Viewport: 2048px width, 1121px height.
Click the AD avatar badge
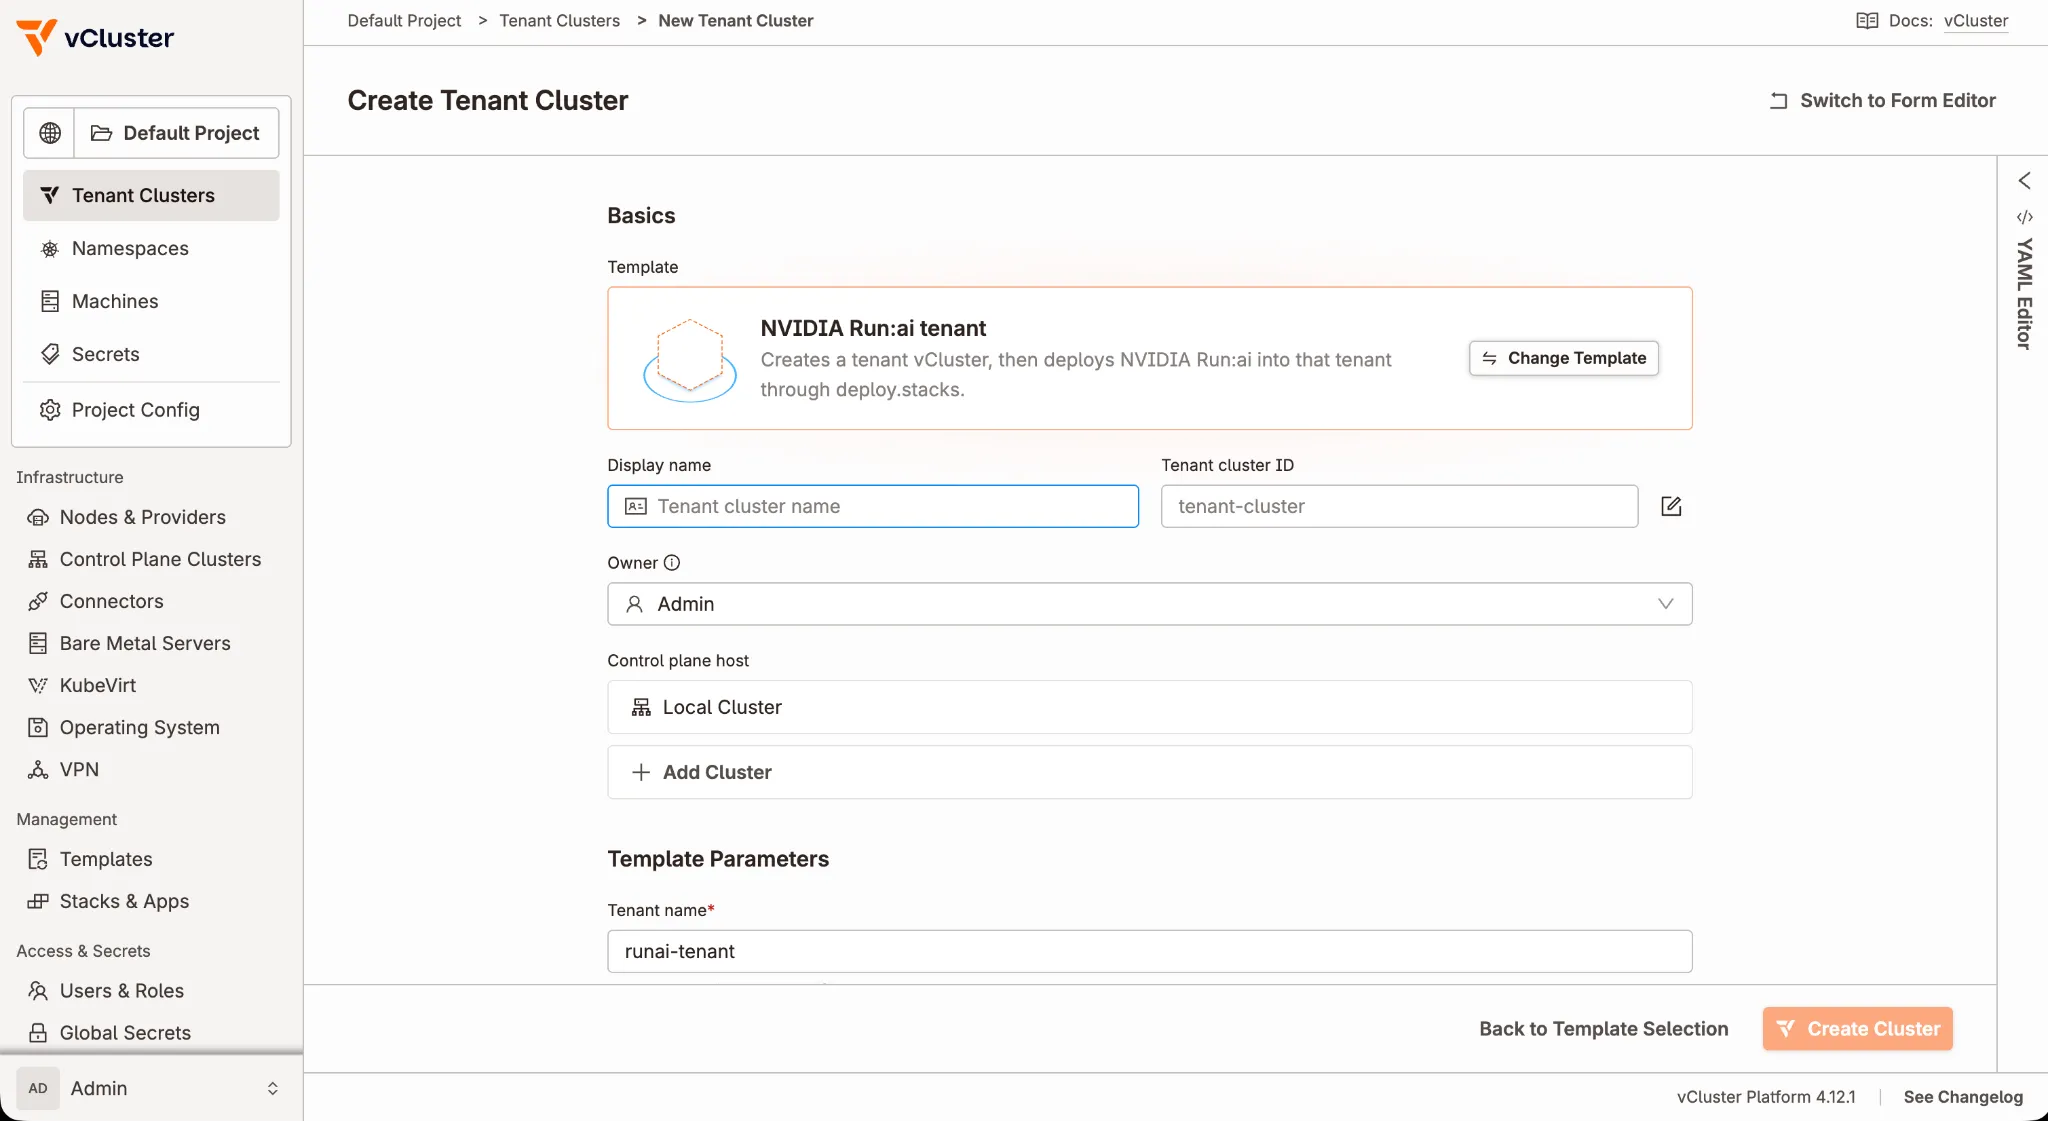point(38,1088)
